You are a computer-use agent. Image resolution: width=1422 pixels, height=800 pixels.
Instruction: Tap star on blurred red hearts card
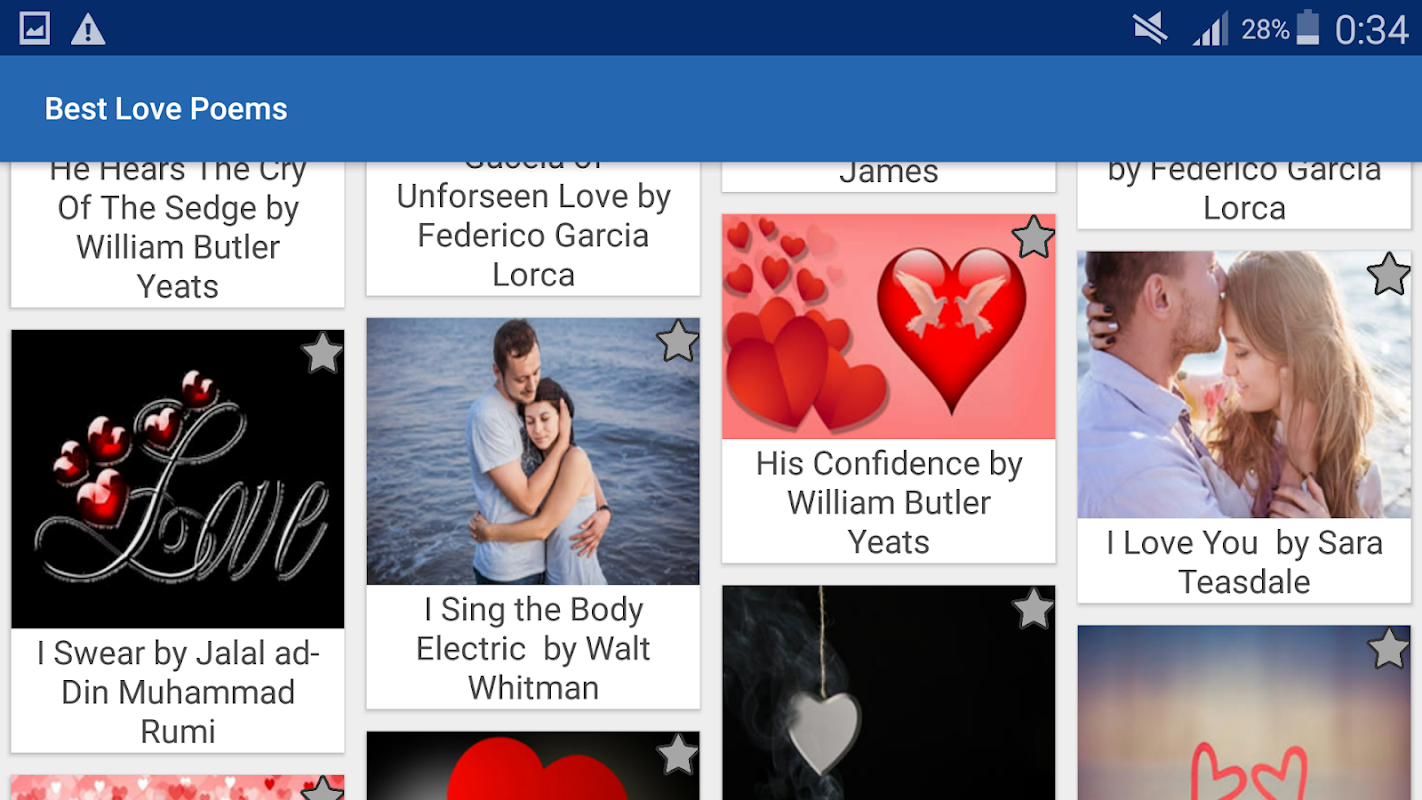click(x=1389, y=648)
